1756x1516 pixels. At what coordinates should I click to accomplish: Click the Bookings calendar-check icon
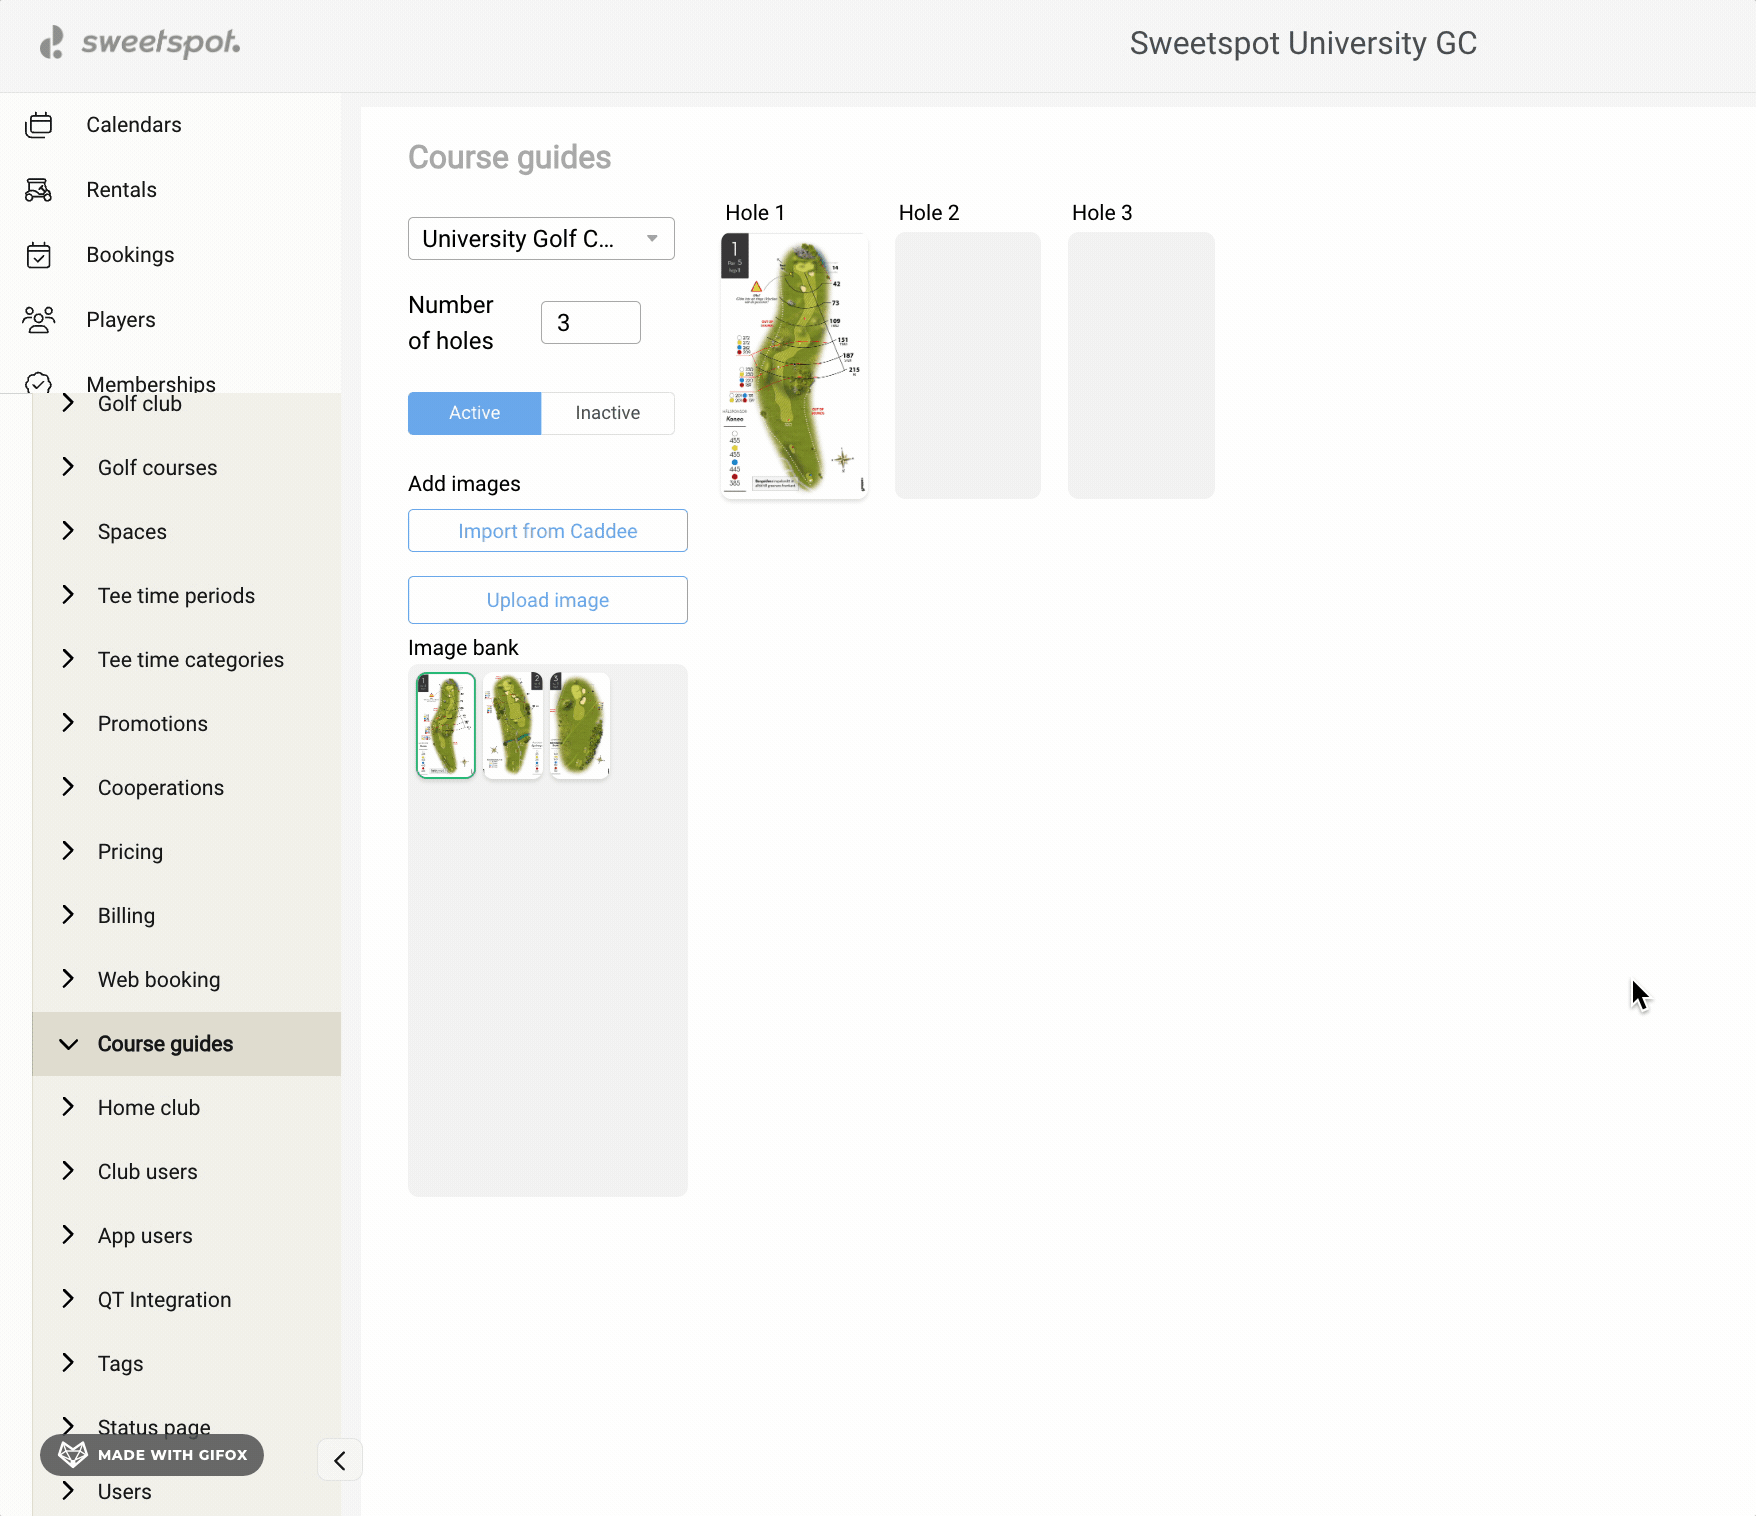39,255
